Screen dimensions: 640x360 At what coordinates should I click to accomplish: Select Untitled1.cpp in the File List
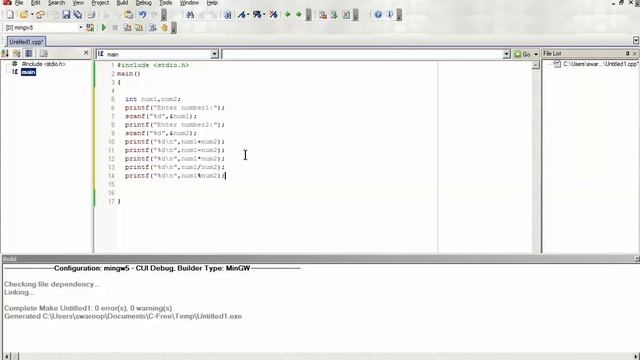click(x=600, y=64)
